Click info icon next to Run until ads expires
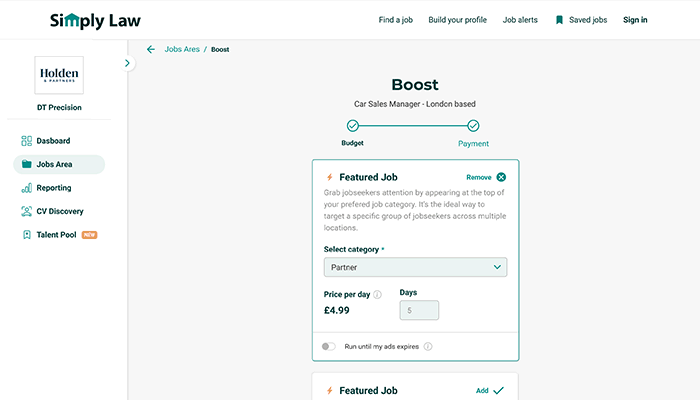Screen dimensions: 700x400 tap(428, 346)
